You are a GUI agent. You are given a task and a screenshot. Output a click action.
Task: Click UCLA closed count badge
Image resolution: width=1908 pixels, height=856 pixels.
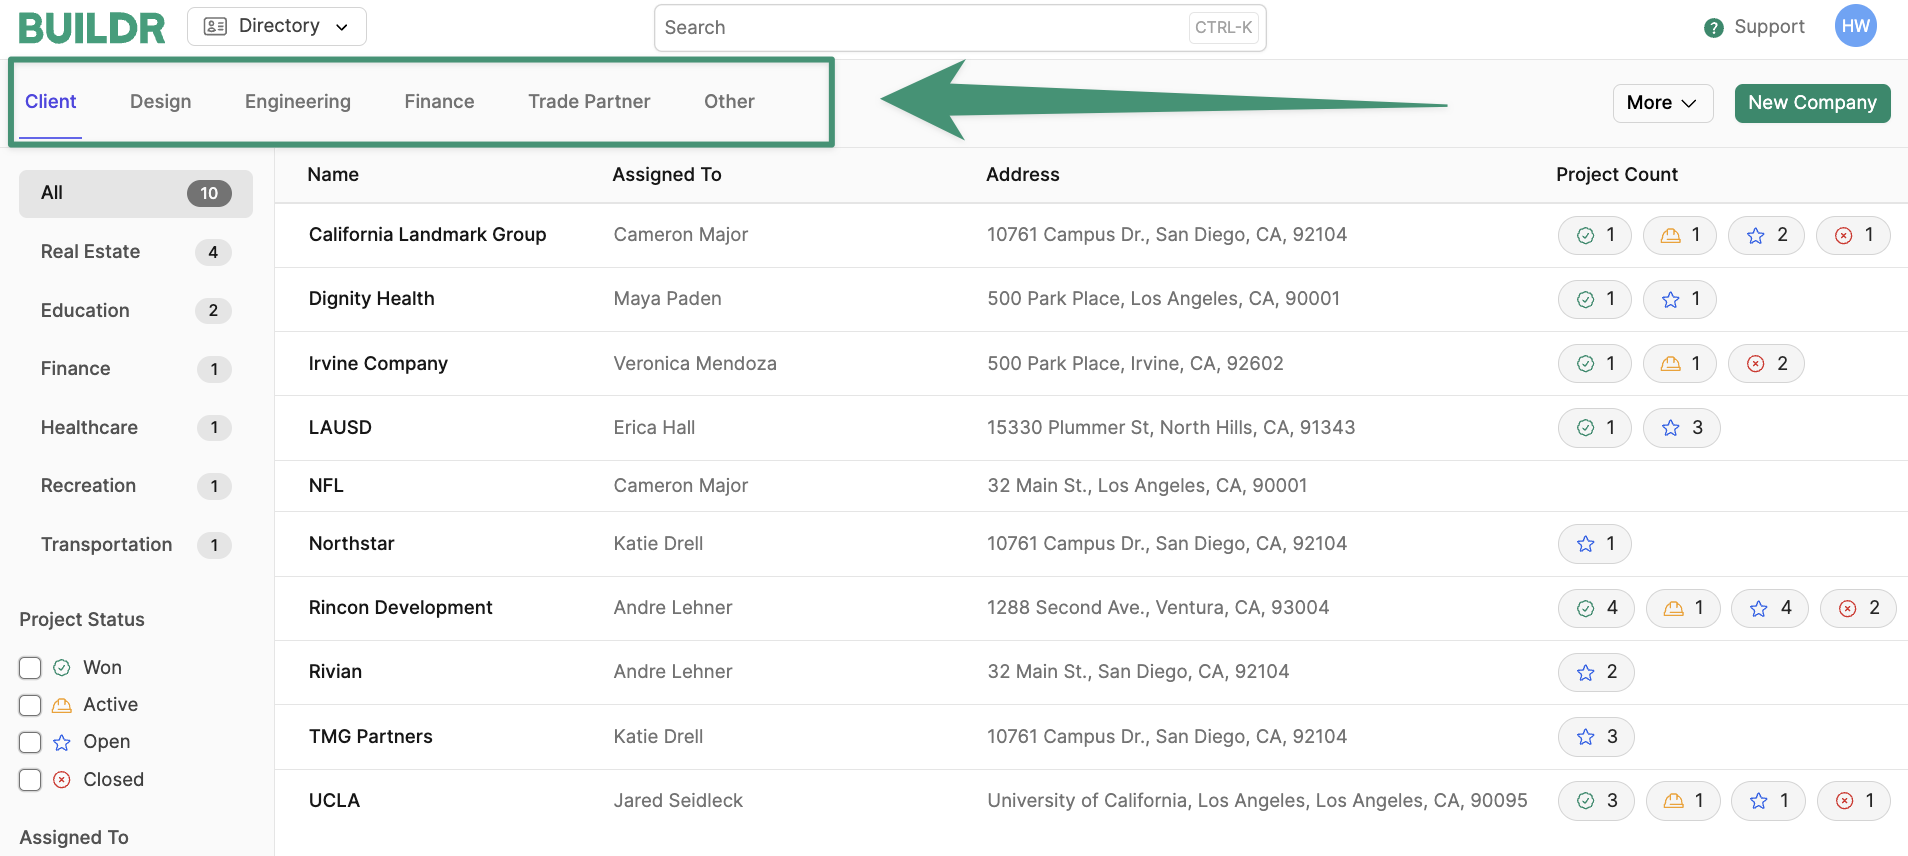(x=1854, y=801)
